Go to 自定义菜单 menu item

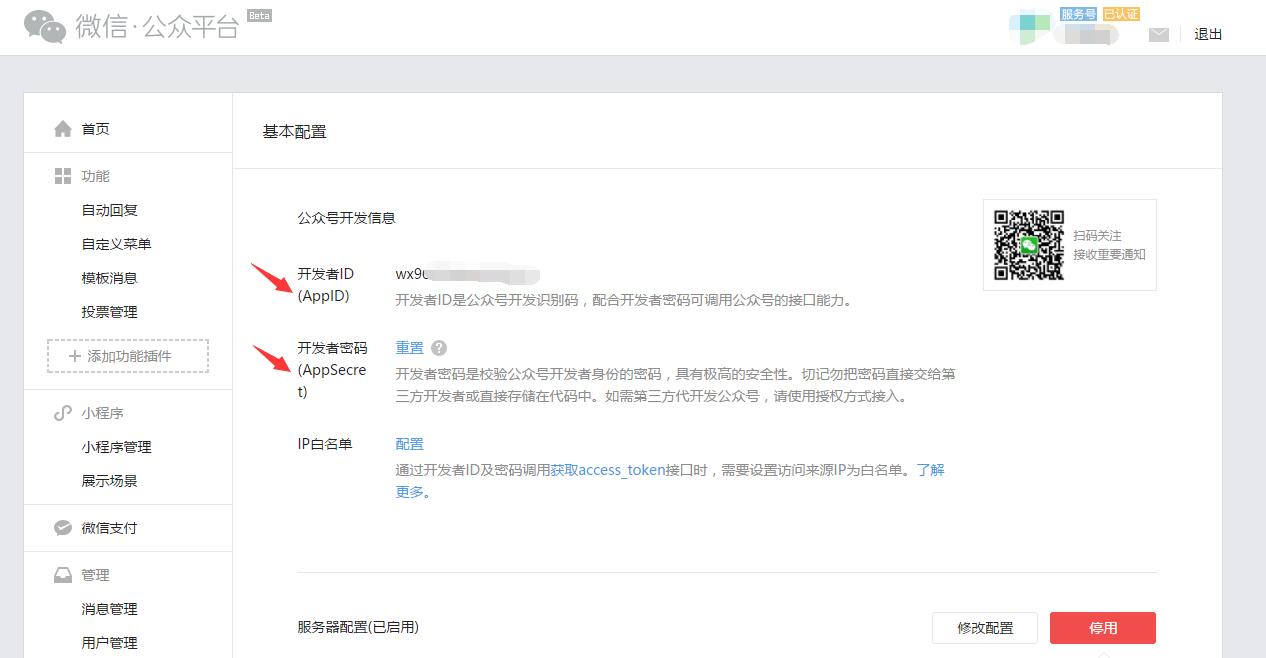tap(116, 244)
